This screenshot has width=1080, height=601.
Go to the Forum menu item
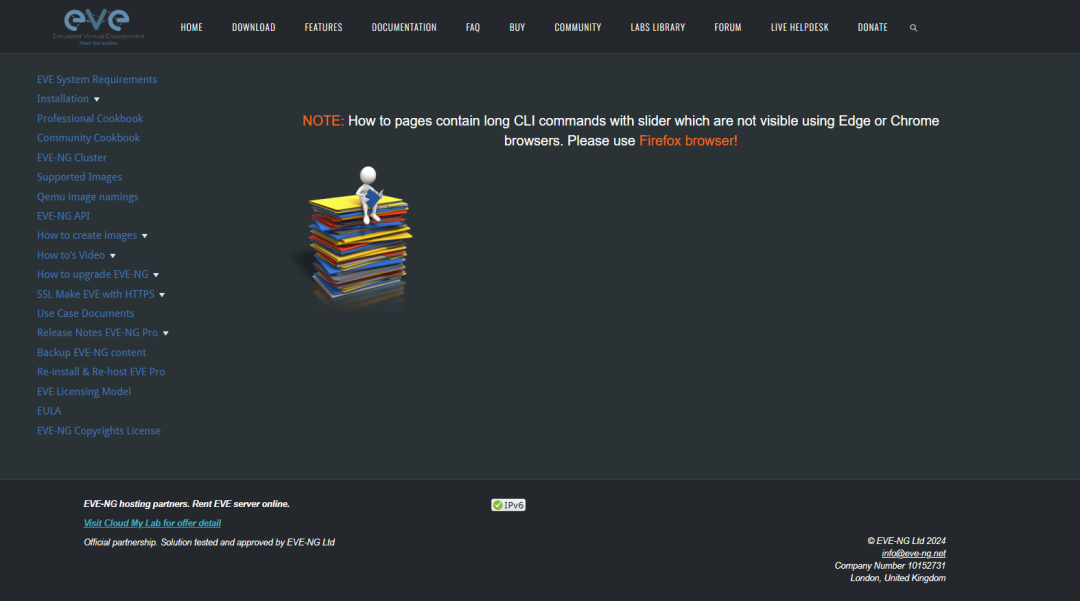[x=728, y=28]
